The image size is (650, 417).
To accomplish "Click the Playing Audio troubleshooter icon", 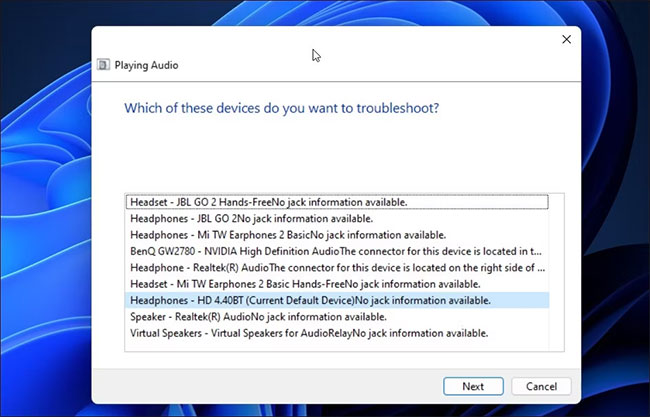I will (x=103, y=65).
